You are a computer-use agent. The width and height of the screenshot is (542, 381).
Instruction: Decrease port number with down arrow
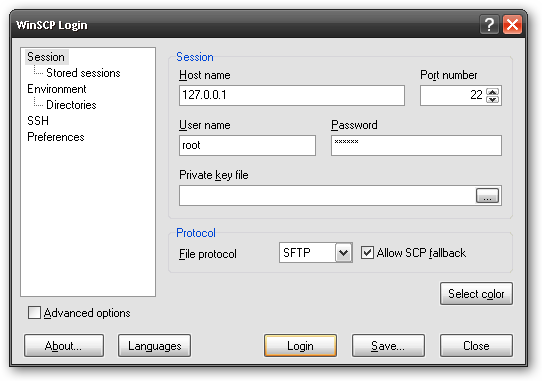(492, 99)
